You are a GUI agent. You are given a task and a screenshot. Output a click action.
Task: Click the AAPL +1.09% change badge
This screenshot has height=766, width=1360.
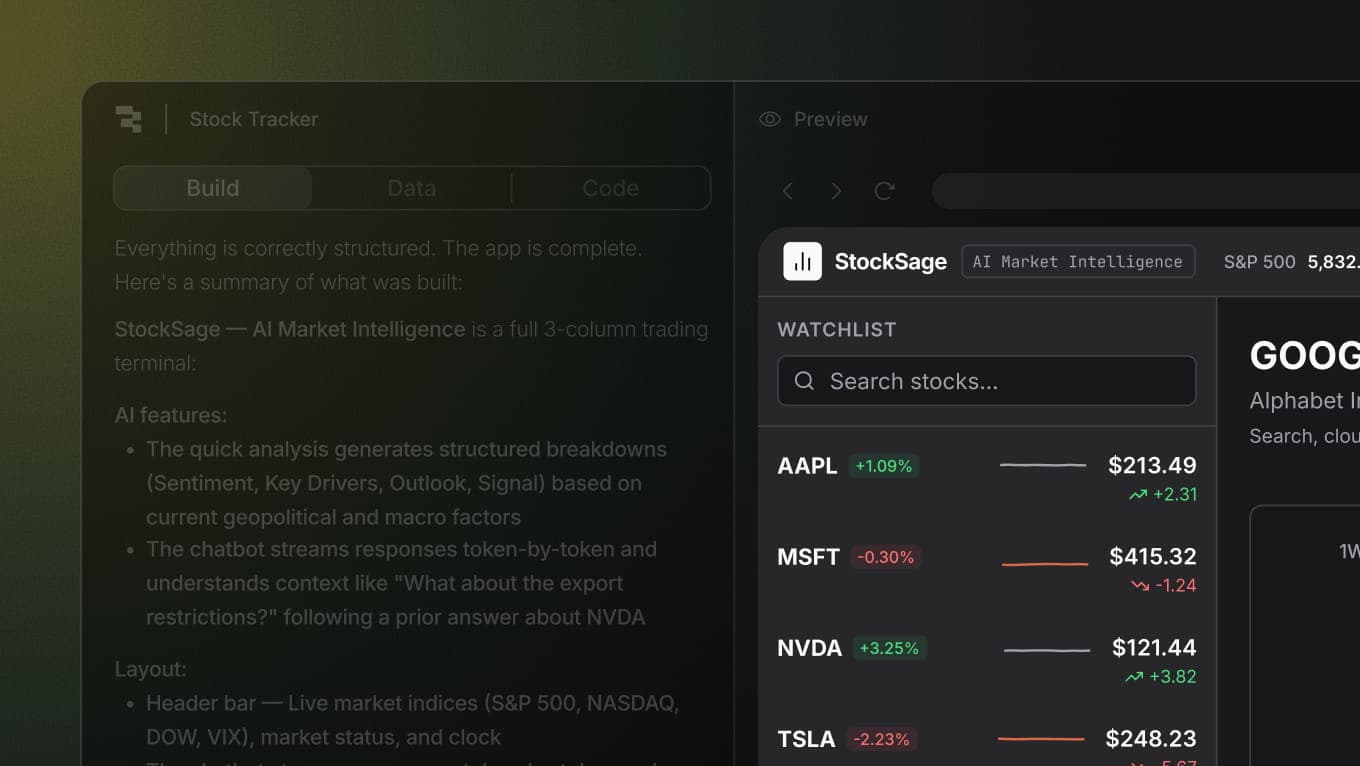coord(884,466)
